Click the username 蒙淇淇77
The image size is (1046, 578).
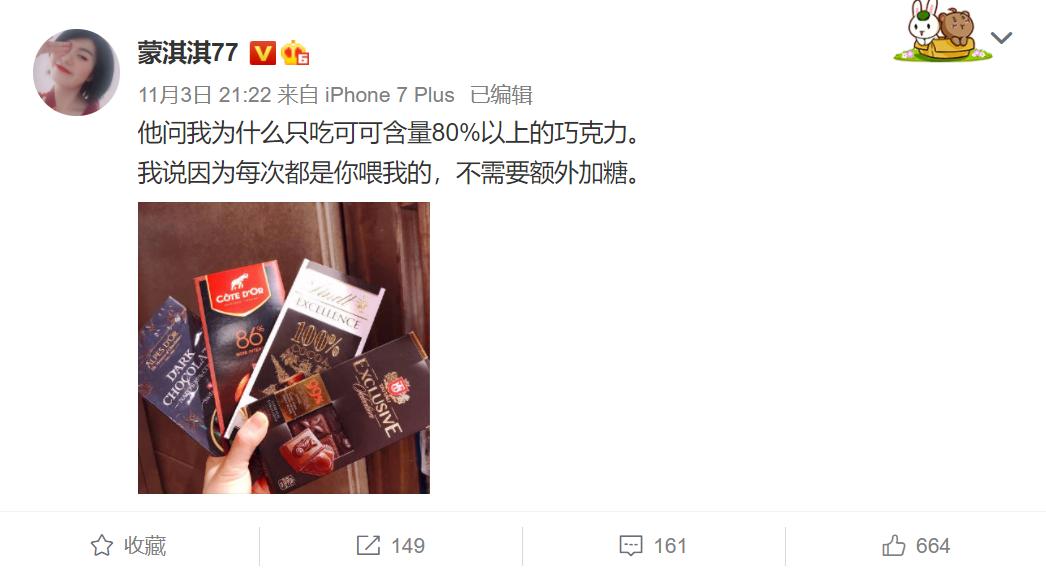click(x=187, y=52)
